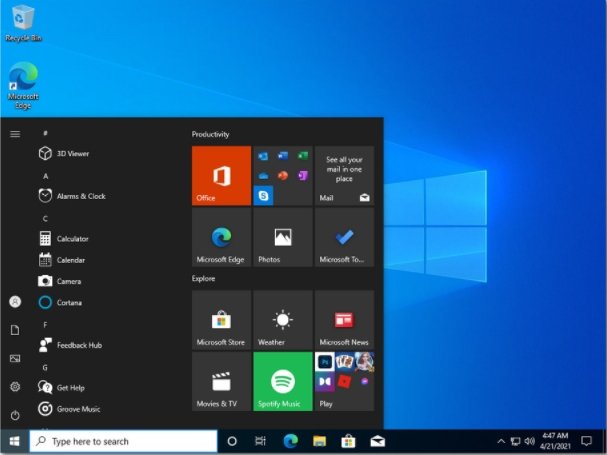The height and width of the screenshot is (455, 607).
Task: Click the 'C' letter header in the app list
Action: tap(45, 219)
